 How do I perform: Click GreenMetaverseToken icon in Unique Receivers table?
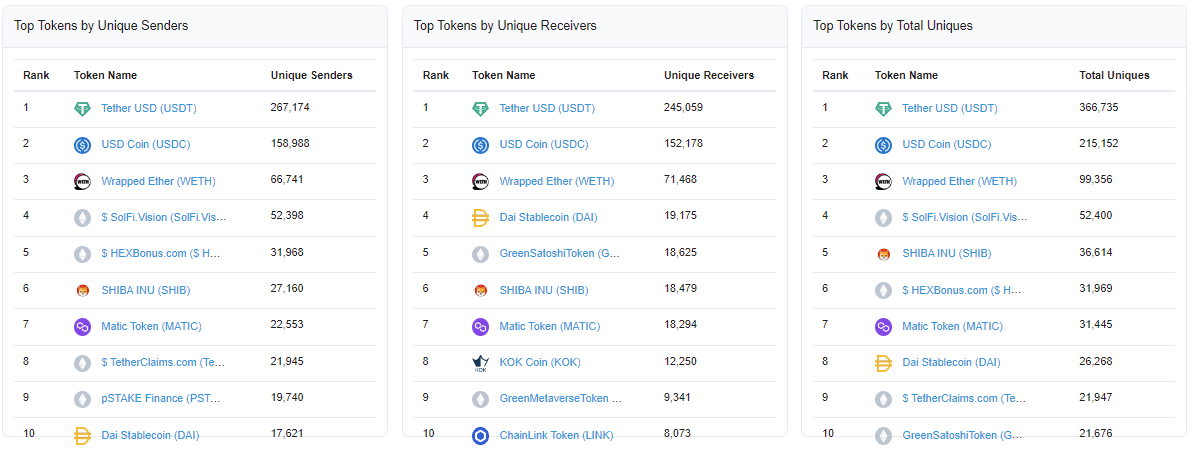click(480, 399)
